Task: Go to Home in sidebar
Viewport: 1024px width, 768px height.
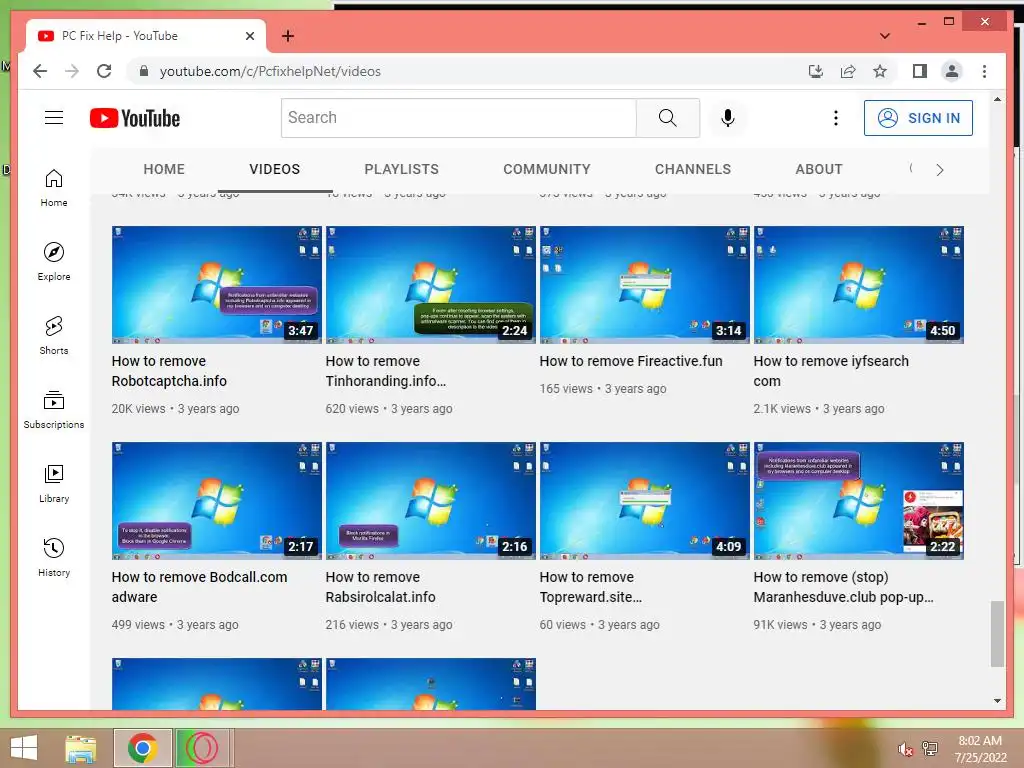Action: click(x=54, y=188)
